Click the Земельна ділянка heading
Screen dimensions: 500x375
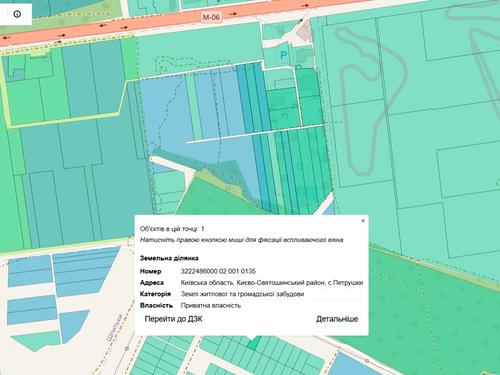pos(169,258)
